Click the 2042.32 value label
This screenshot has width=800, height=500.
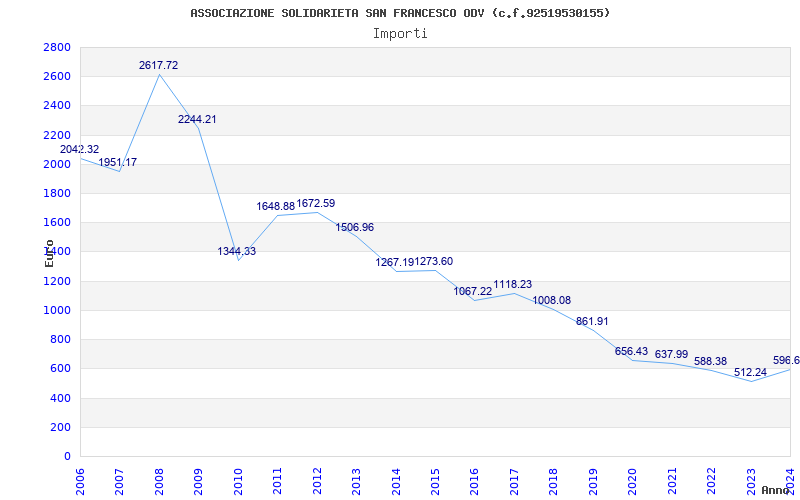click(80, 149)
